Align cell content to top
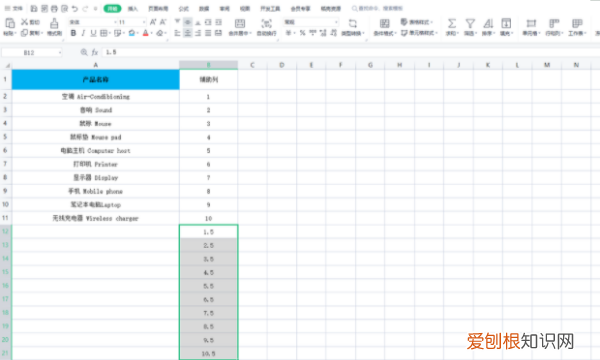 coord(177,22)
